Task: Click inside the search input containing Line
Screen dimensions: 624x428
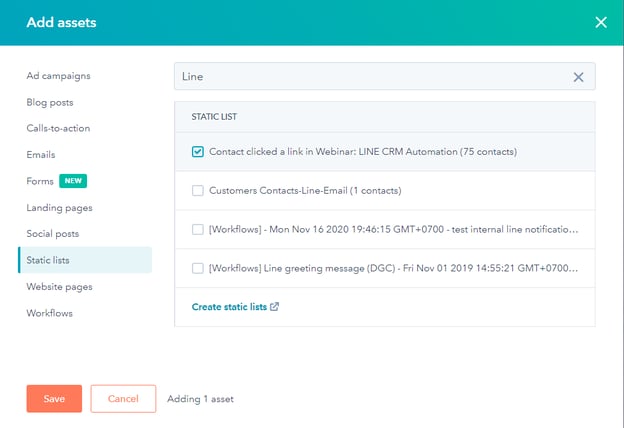Action: click(370, 77)
